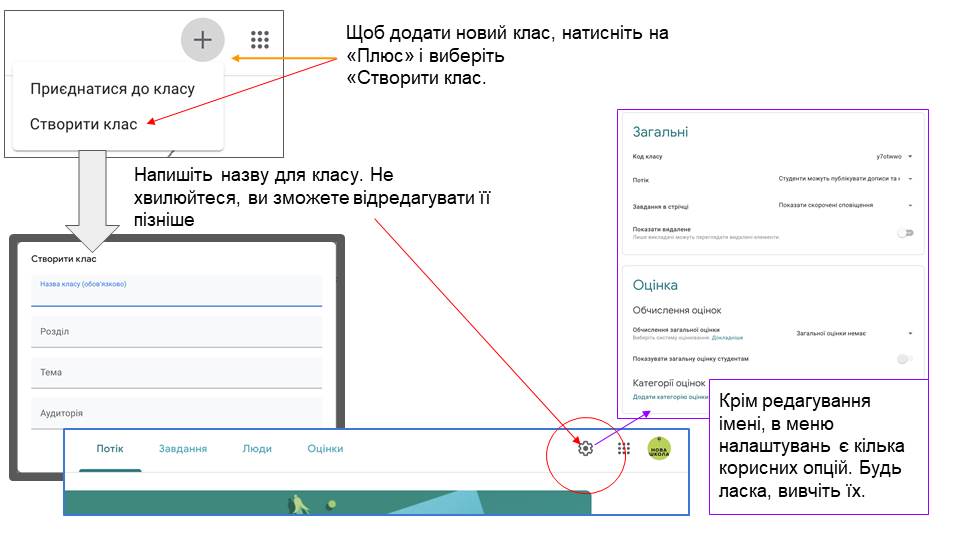
Task: Open class settings via the gear icon
Action: click(x=585, y=449)
